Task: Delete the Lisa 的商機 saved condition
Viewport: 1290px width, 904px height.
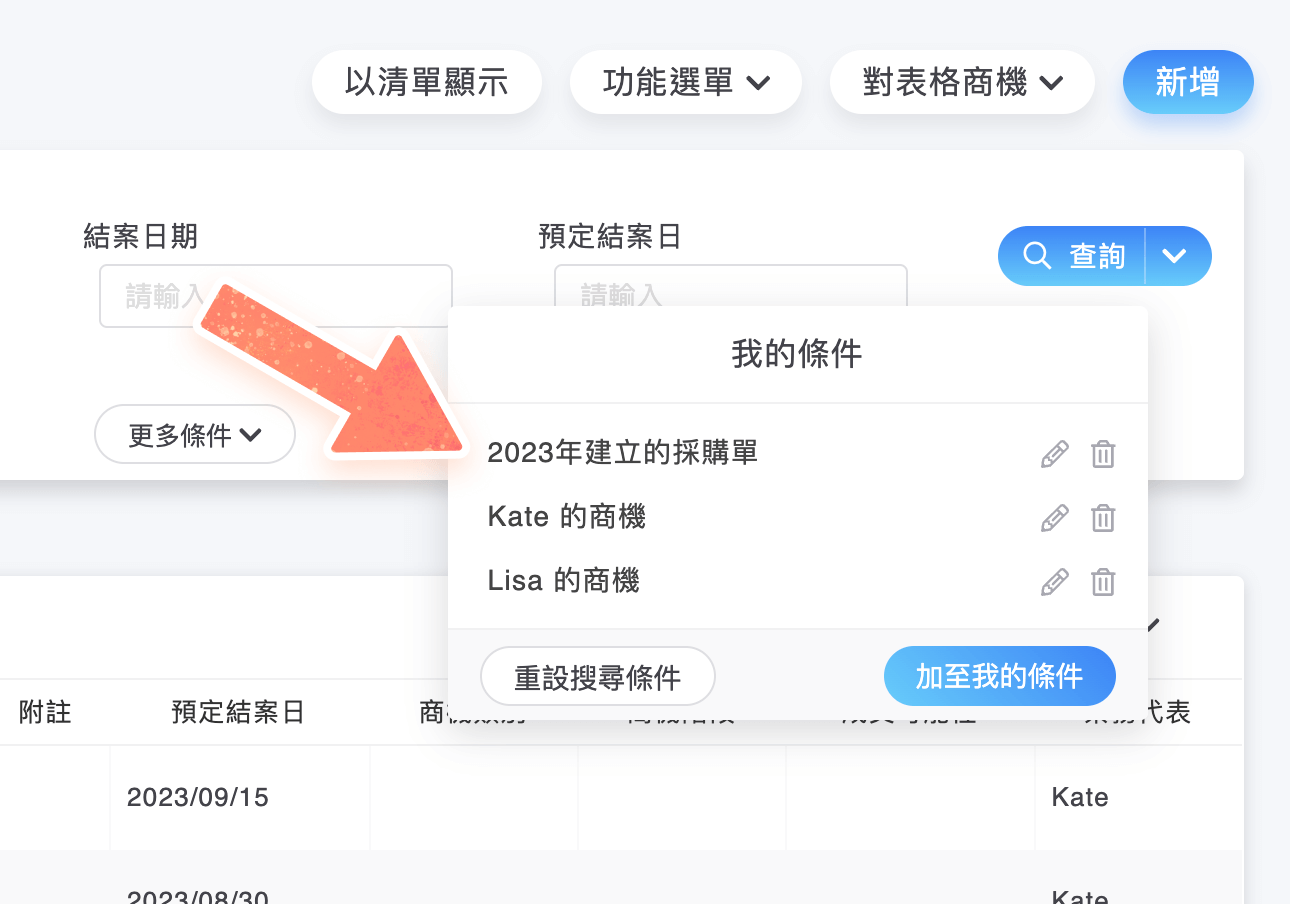Action: tap(1102, 582)
